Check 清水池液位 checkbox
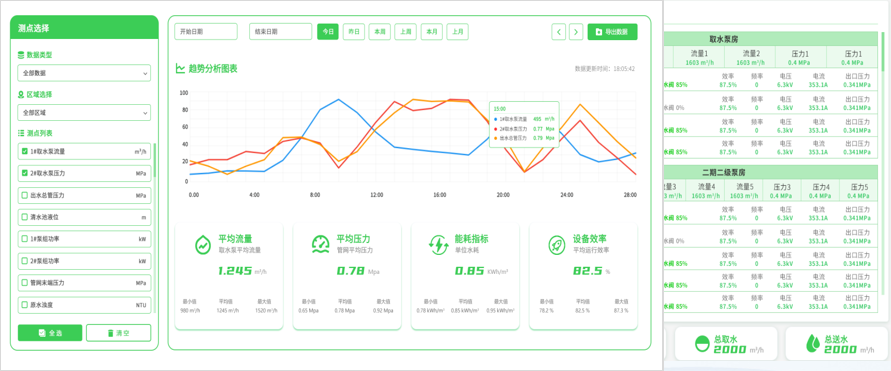Screen dimensions: 891x371 [x=24, y=216]
